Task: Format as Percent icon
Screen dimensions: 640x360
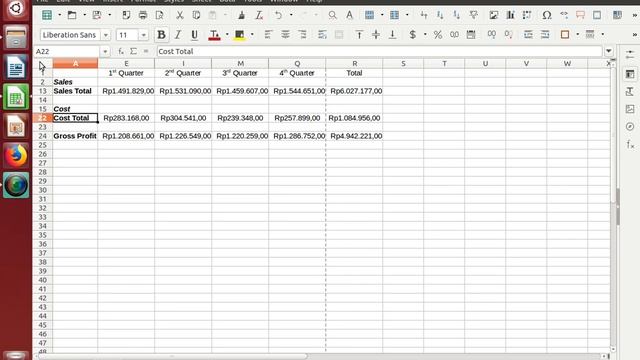Action: [438, 35]
